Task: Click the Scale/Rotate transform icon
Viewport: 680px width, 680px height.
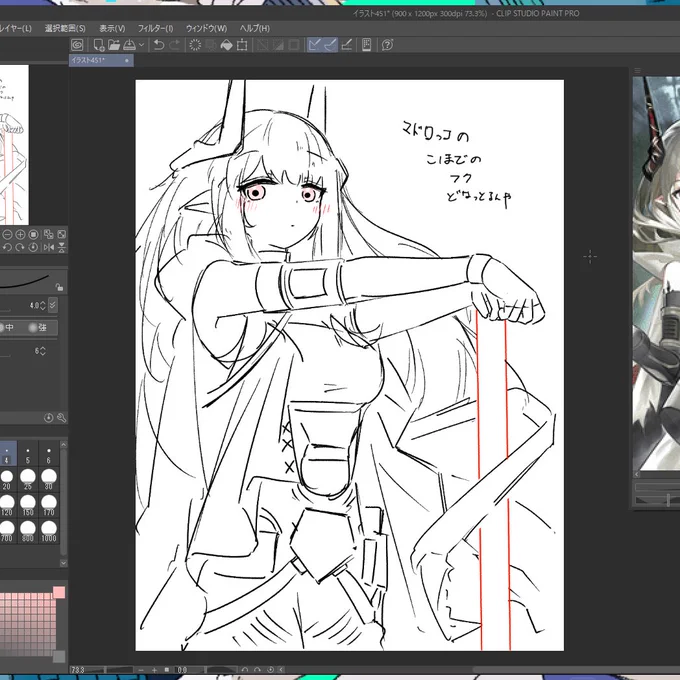Action: [242, 45]
